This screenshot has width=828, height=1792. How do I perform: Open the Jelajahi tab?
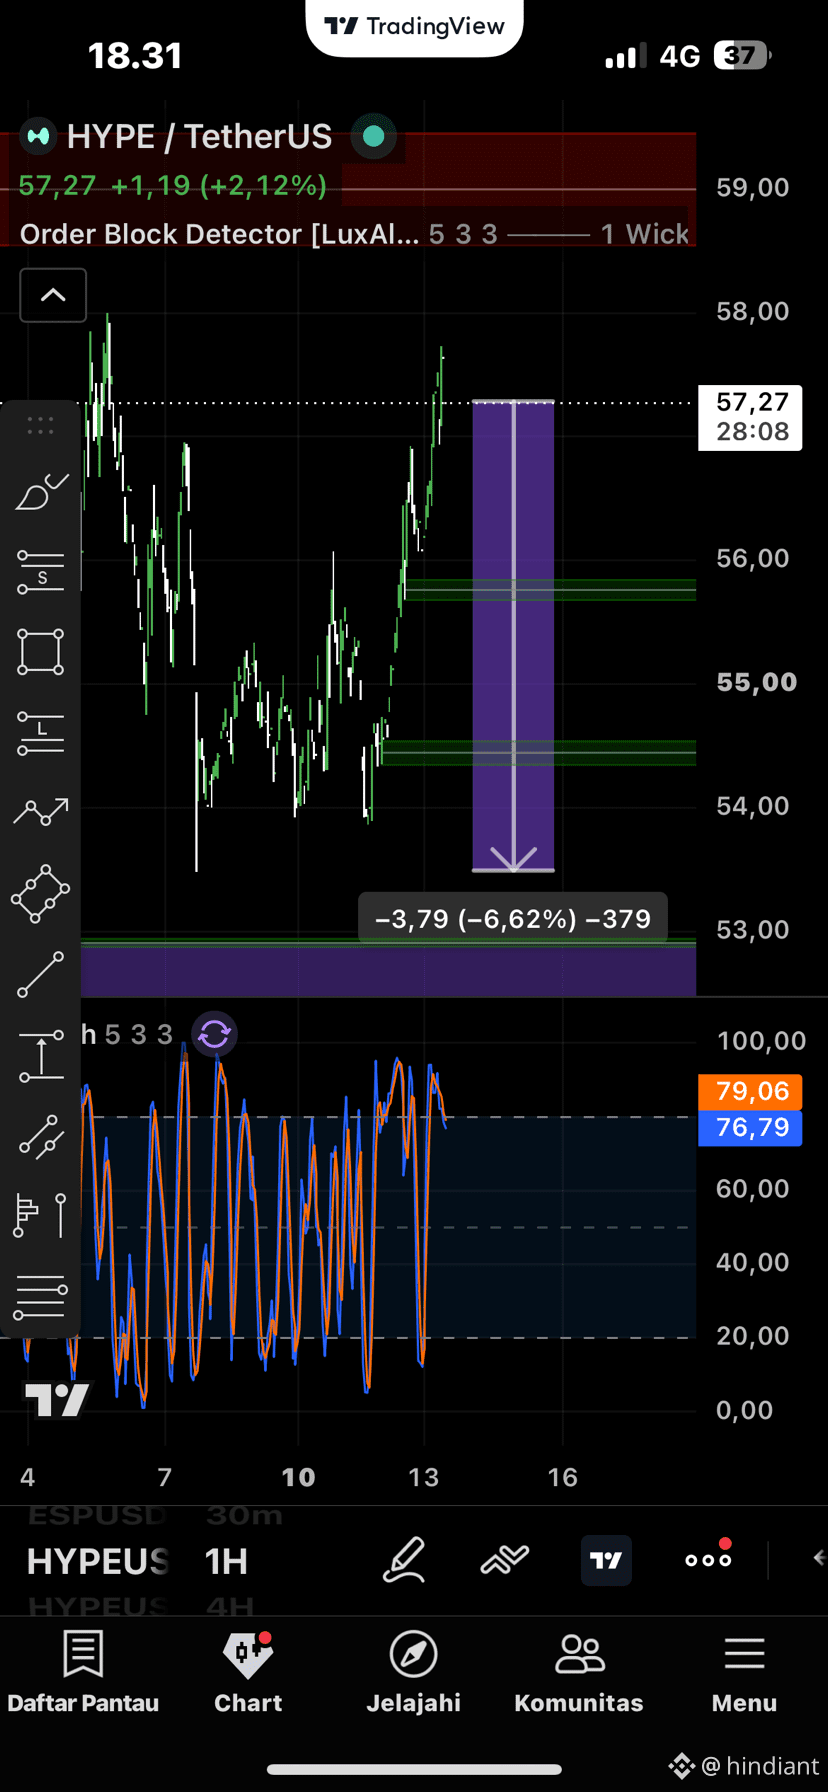[414, 1672]
